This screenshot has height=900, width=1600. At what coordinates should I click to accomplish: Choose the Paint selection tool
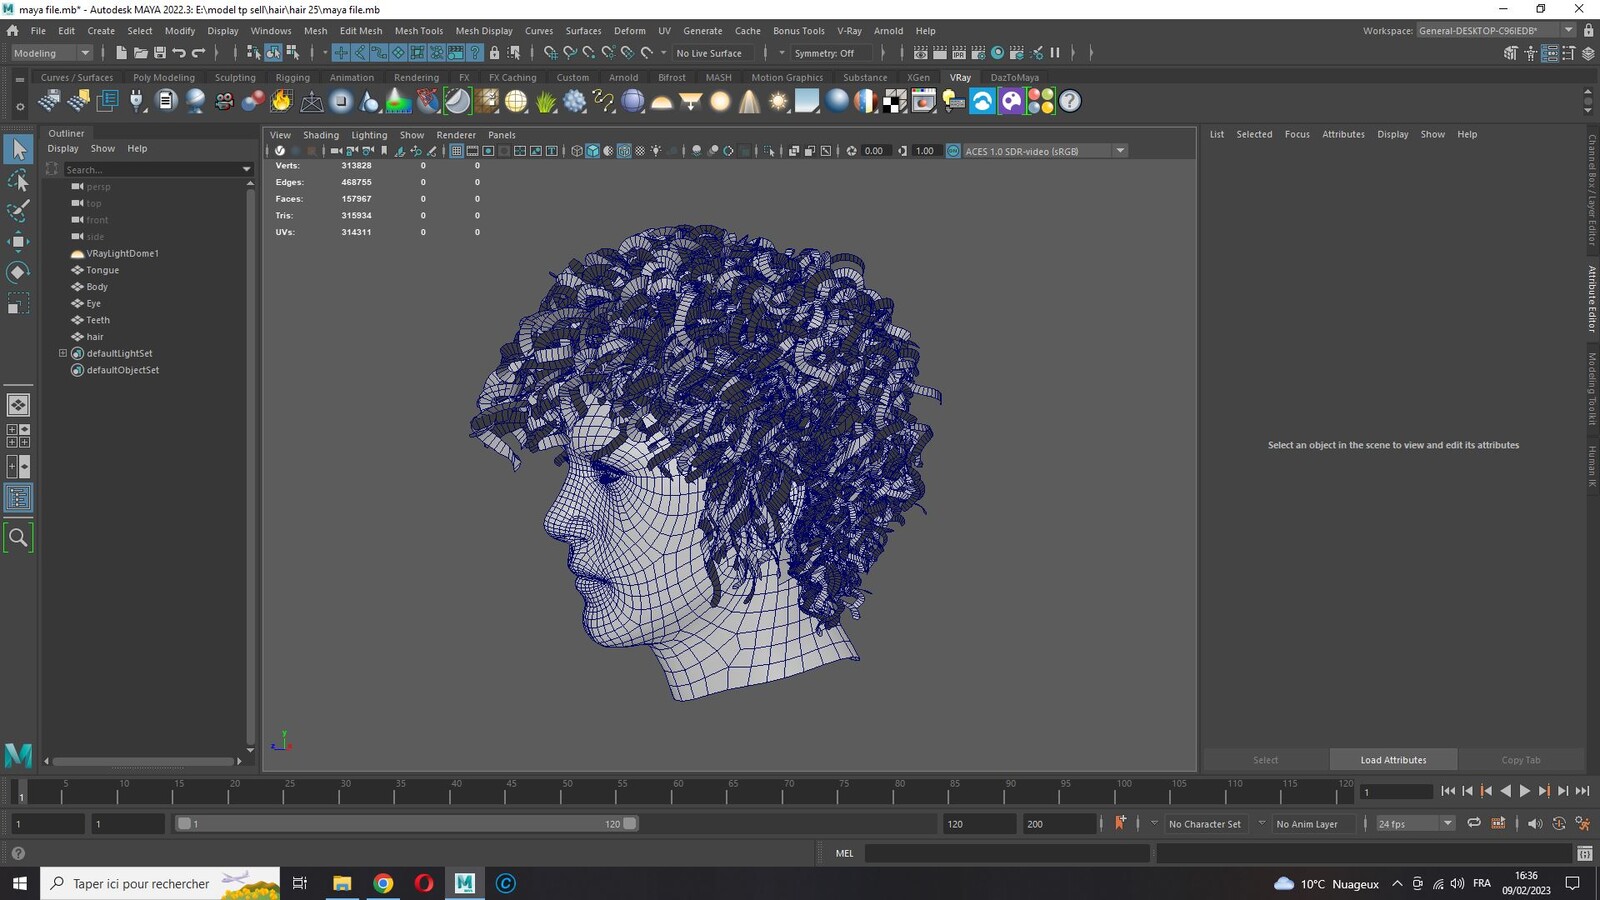coord(18,211)
